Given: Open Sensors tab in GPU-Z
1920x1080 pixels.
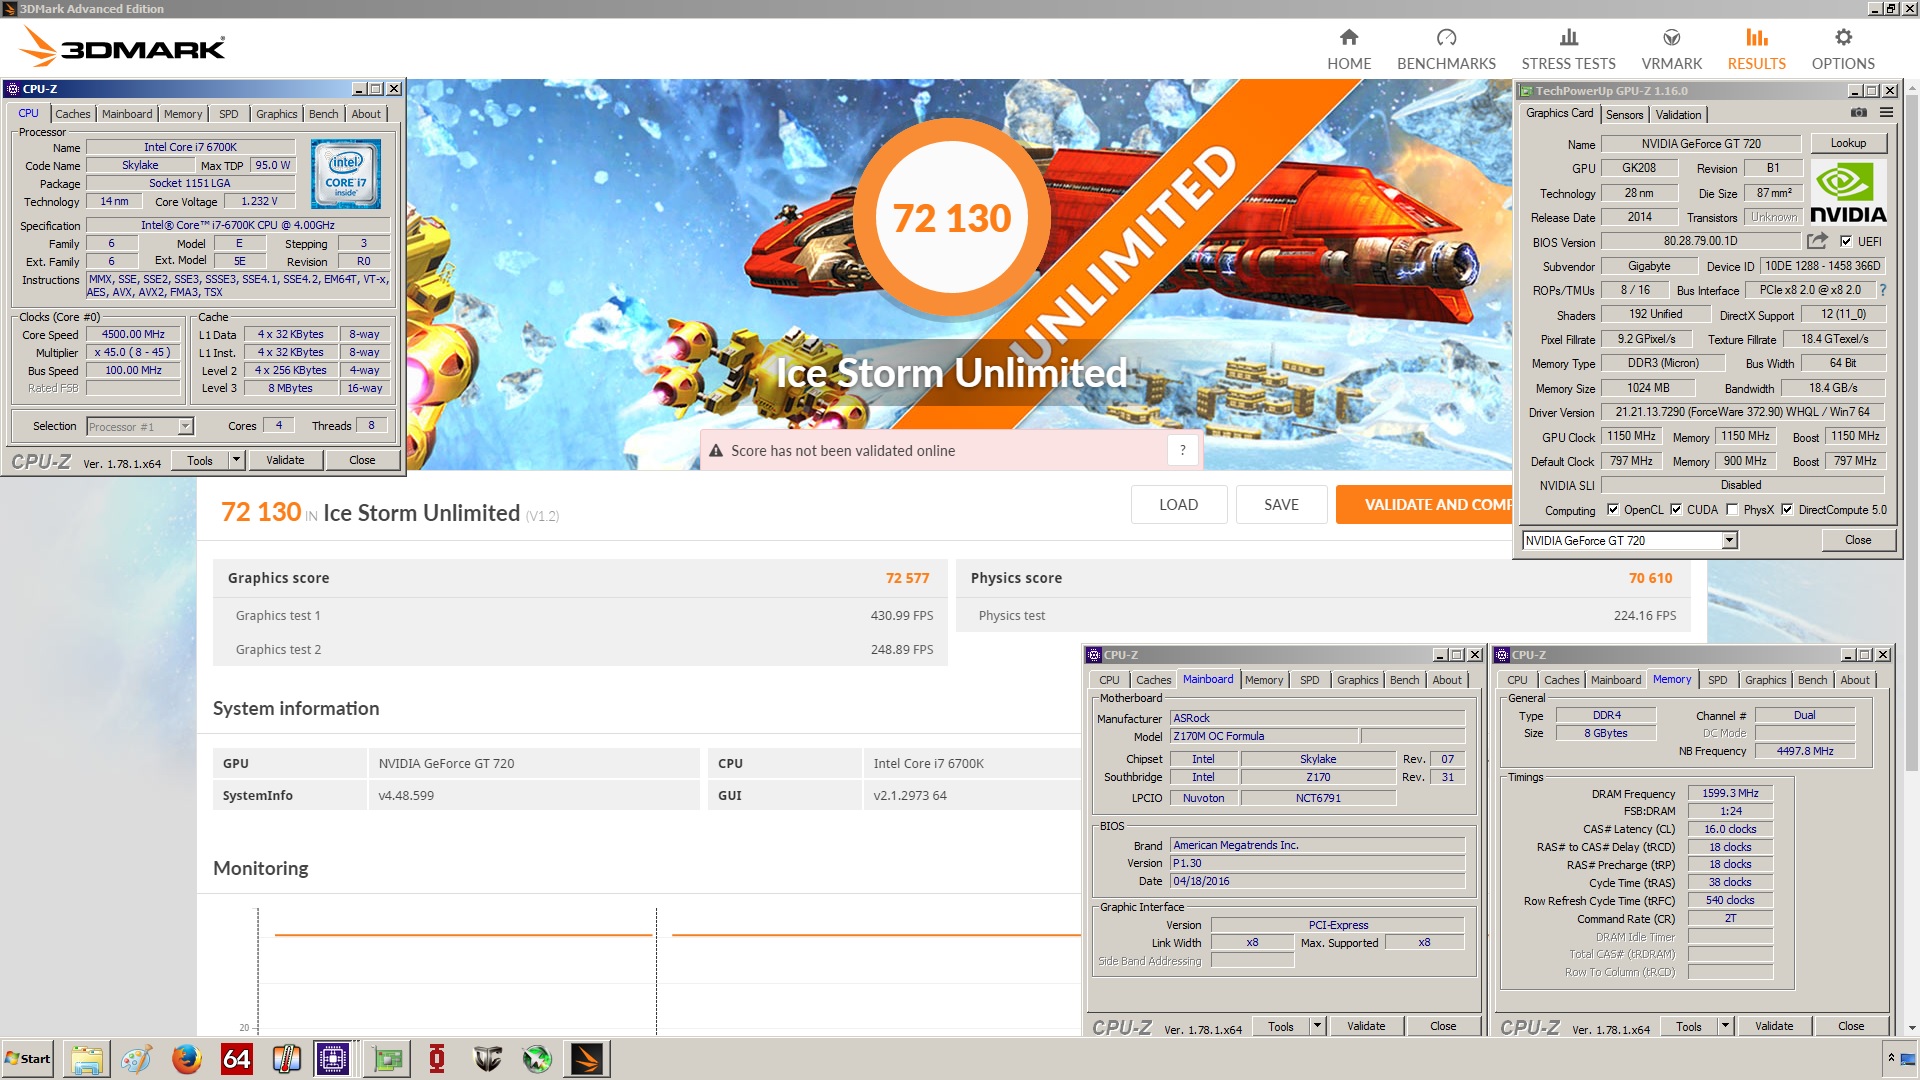Looking at the screenshot, I should [x=1624, y=115].
